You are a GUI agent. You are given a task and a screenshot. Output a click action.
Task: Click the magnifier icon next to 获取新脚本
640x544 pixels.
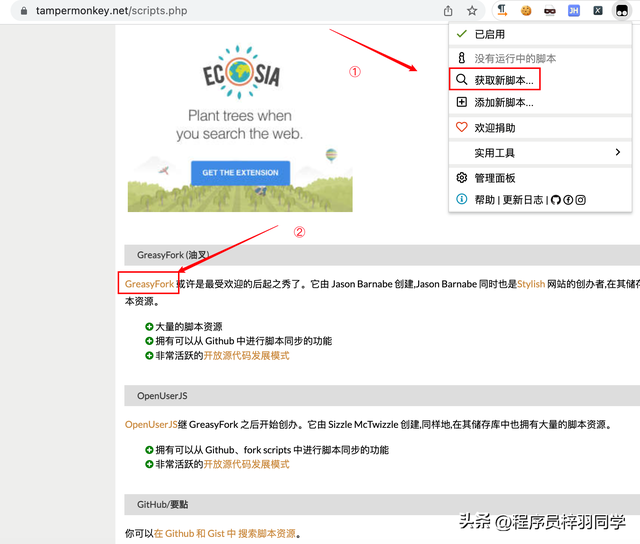[x=461, y=79]
